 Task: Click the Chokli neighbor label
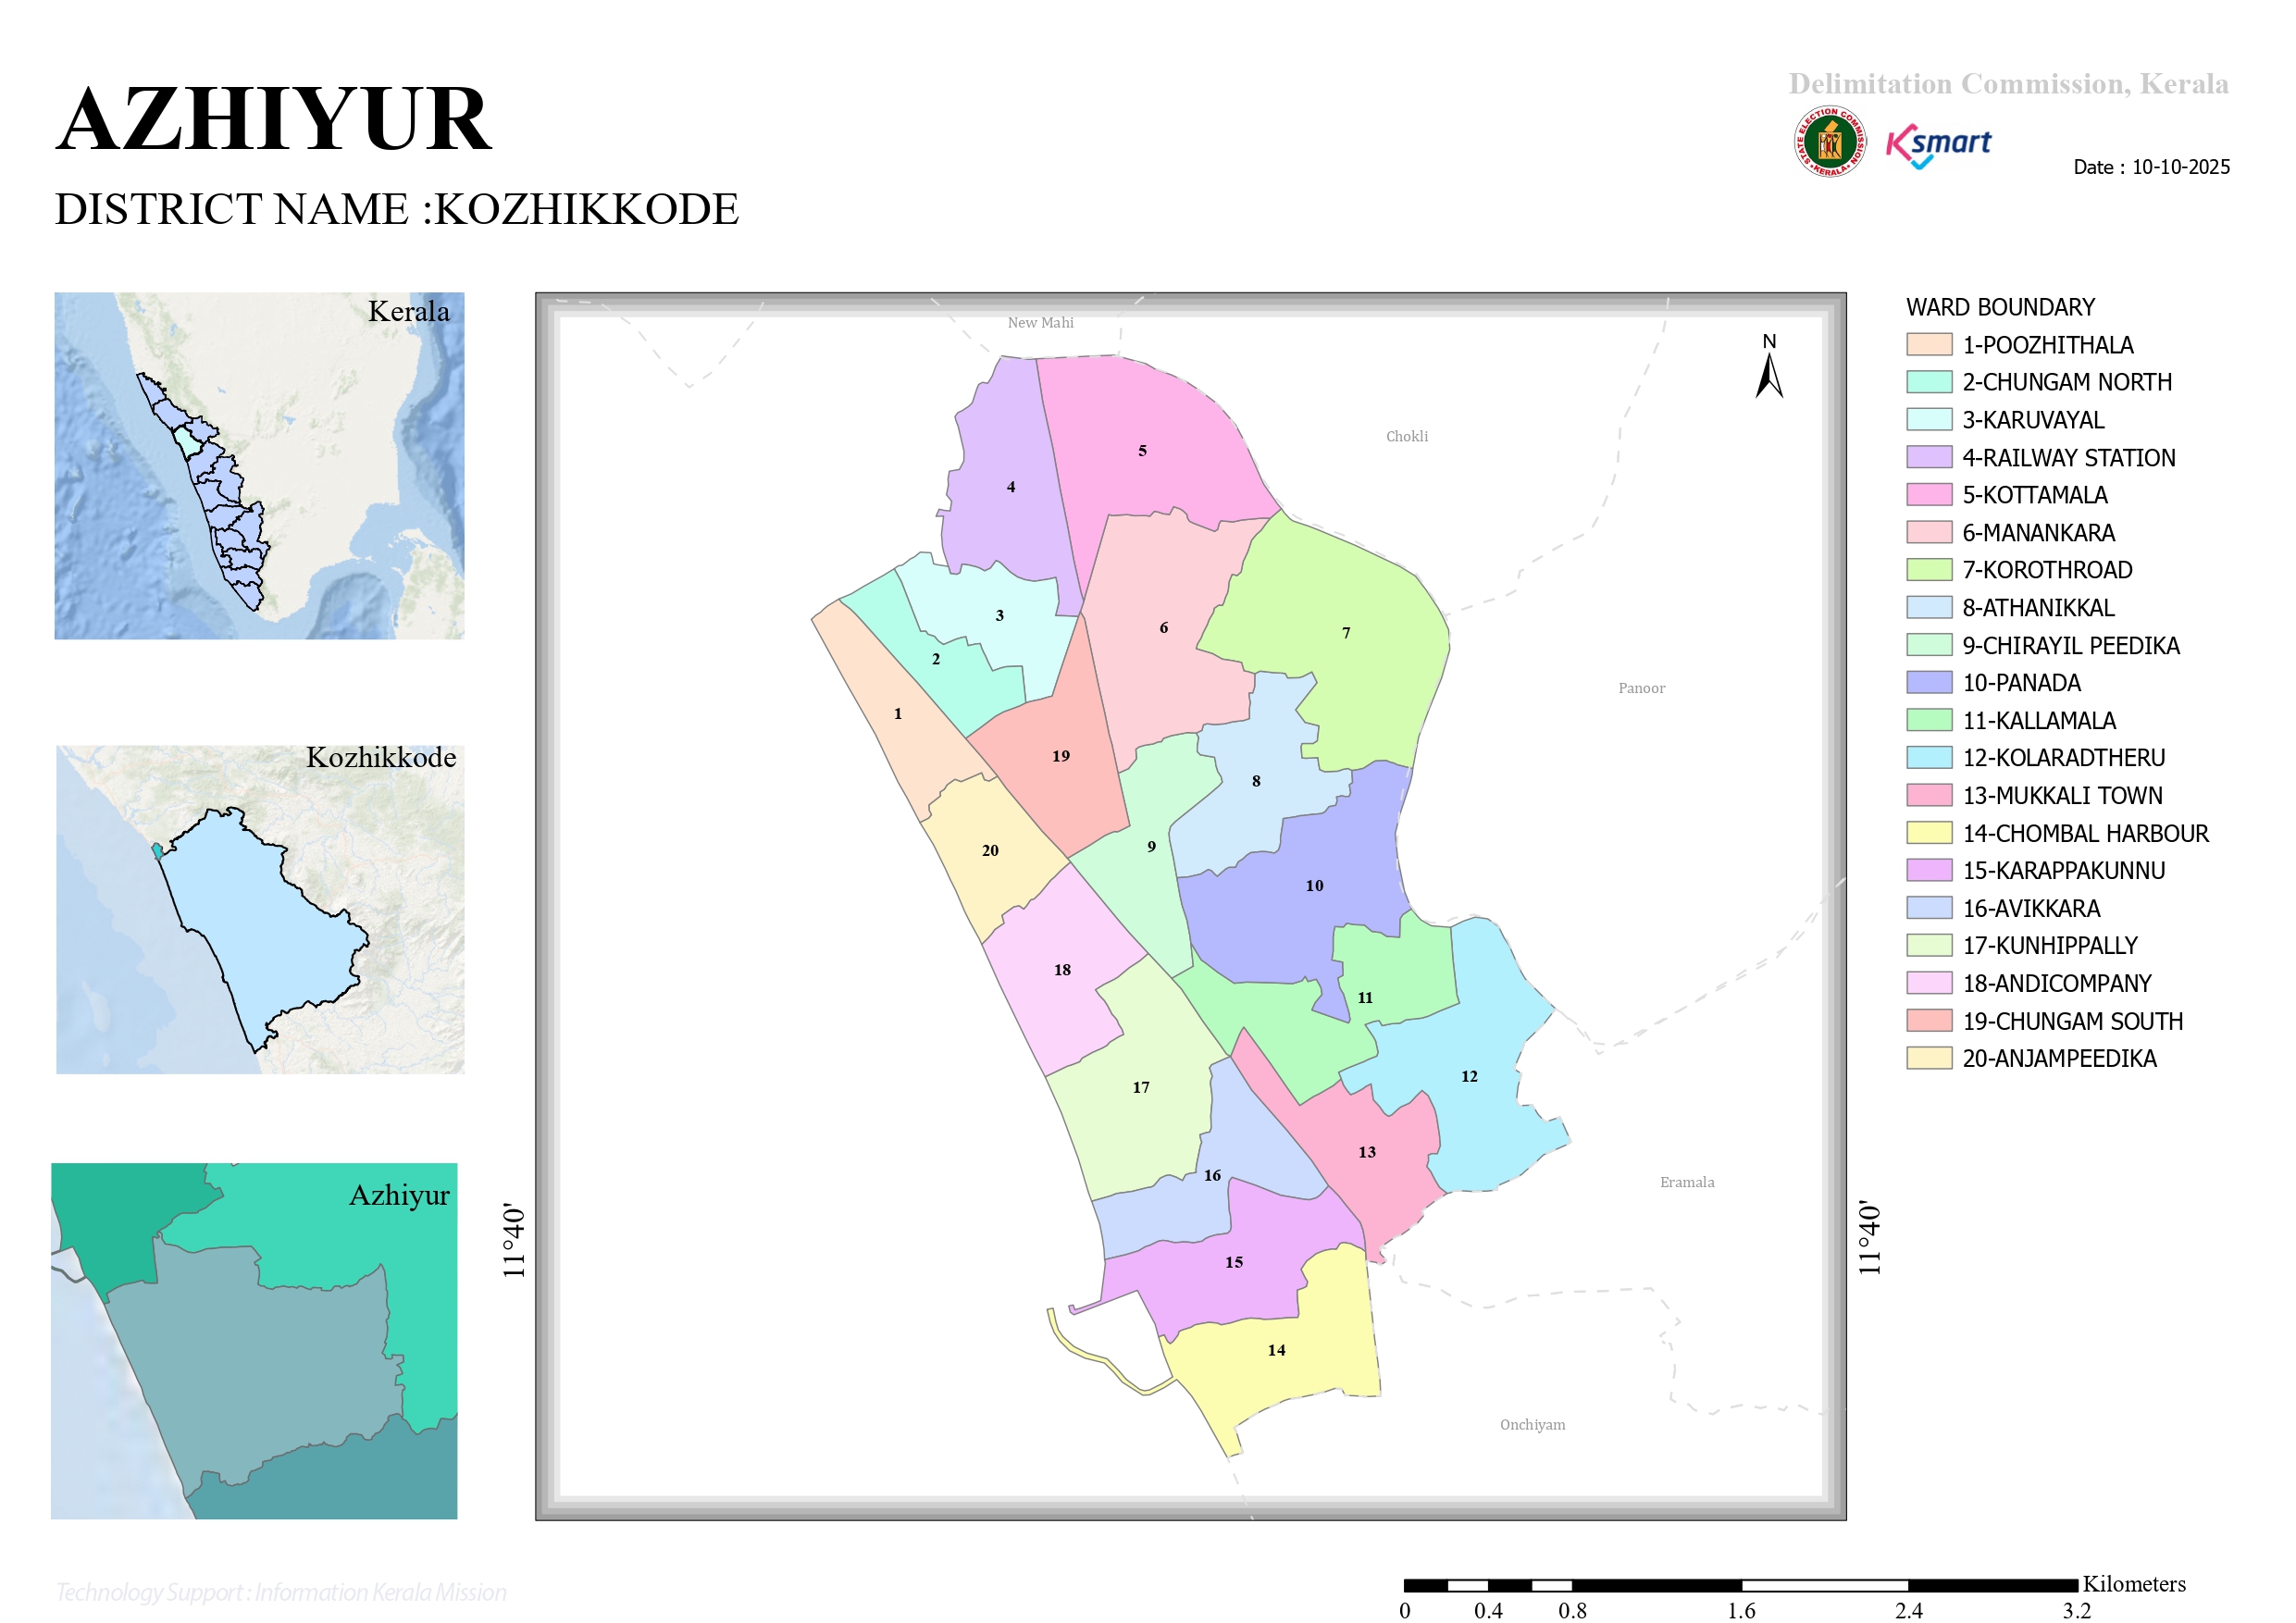[x=1407, y=437]
